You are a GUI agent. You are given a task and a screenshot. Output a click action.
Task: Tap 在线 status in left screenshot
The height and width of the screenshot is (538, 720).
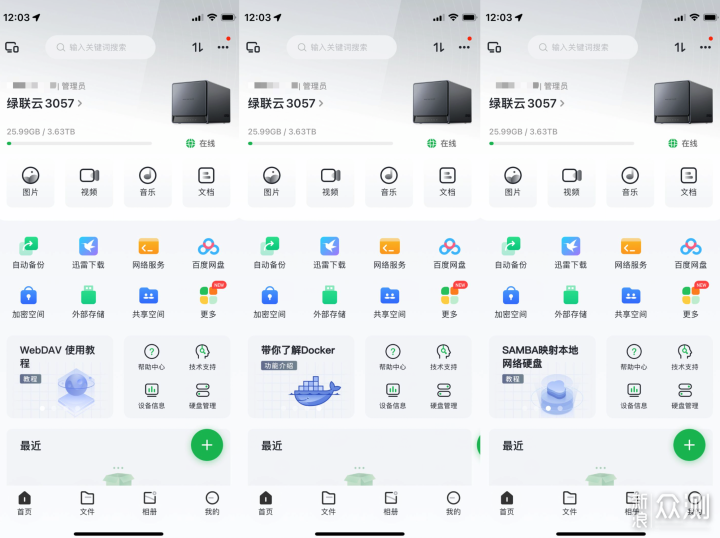(x=201, y=143)
